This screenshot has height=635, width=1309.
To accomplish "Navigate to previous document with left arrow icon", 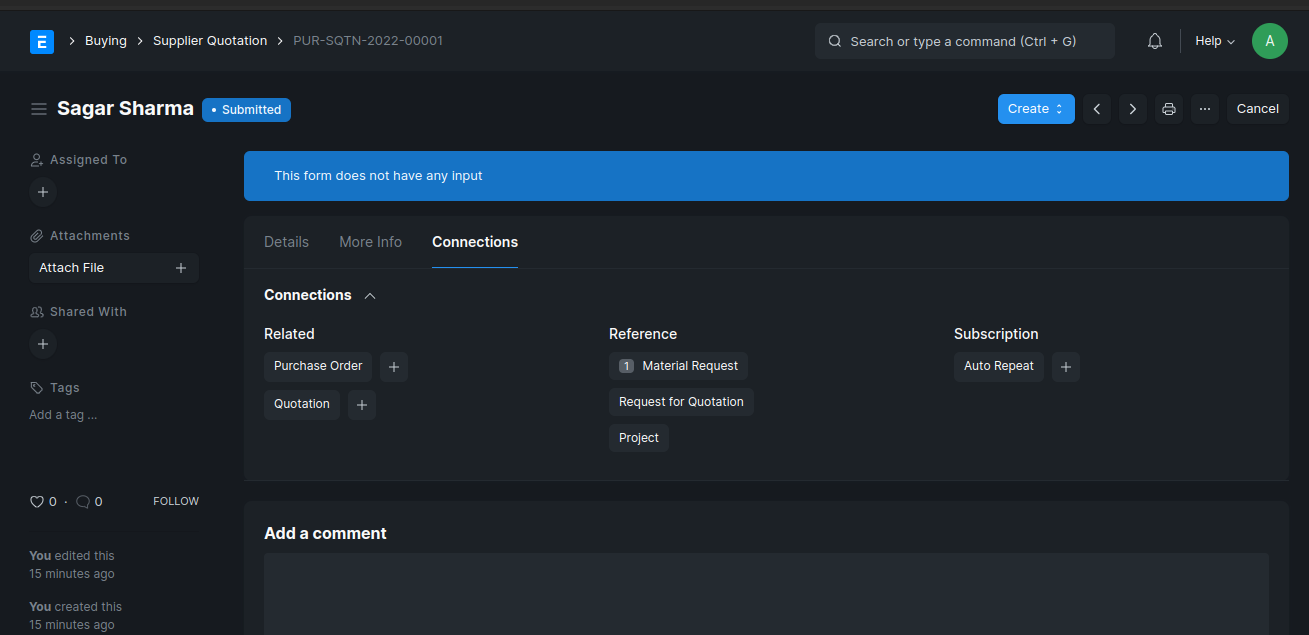I will click(x=1096, y=108).
